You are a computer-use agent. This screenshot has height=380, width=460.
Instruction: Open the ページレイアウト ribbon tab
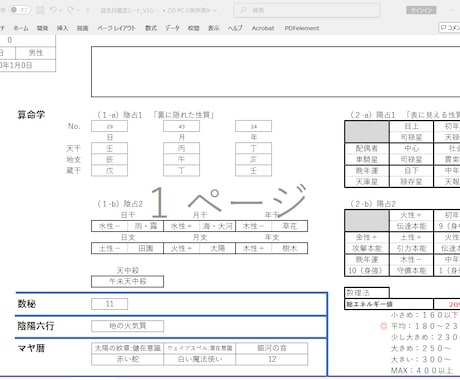[x=117, y=28]
